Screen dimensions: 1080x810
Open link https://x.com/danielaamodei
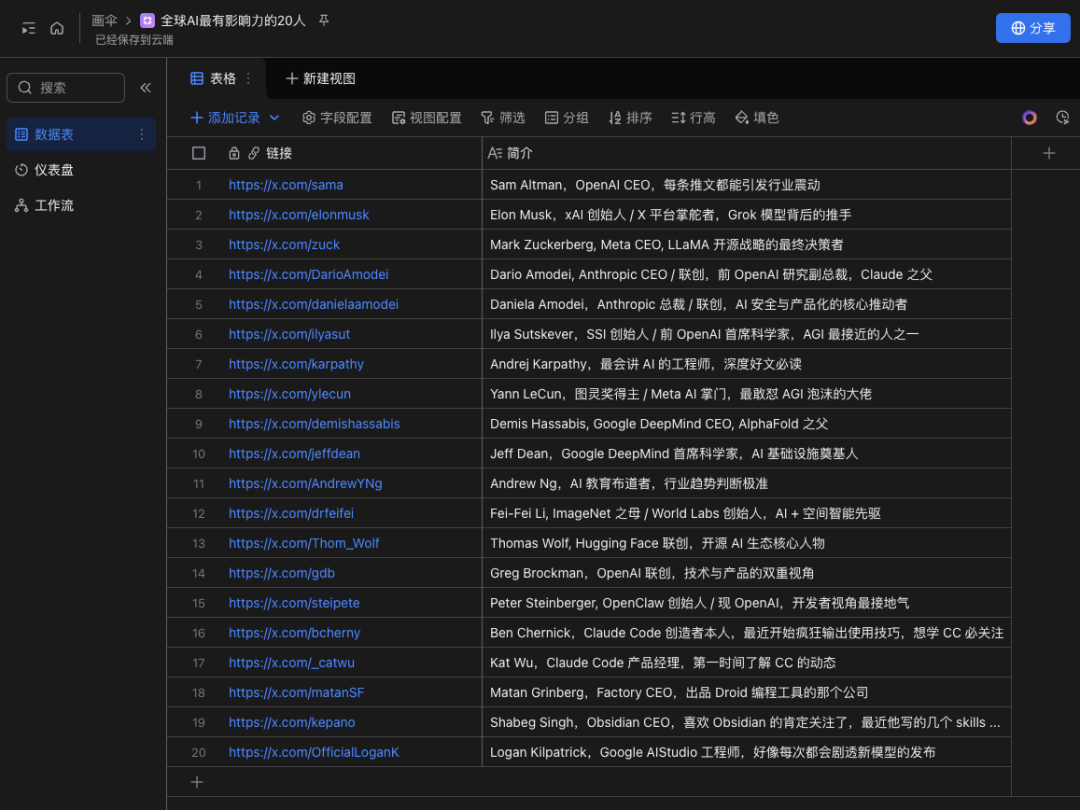pos(313,304)
